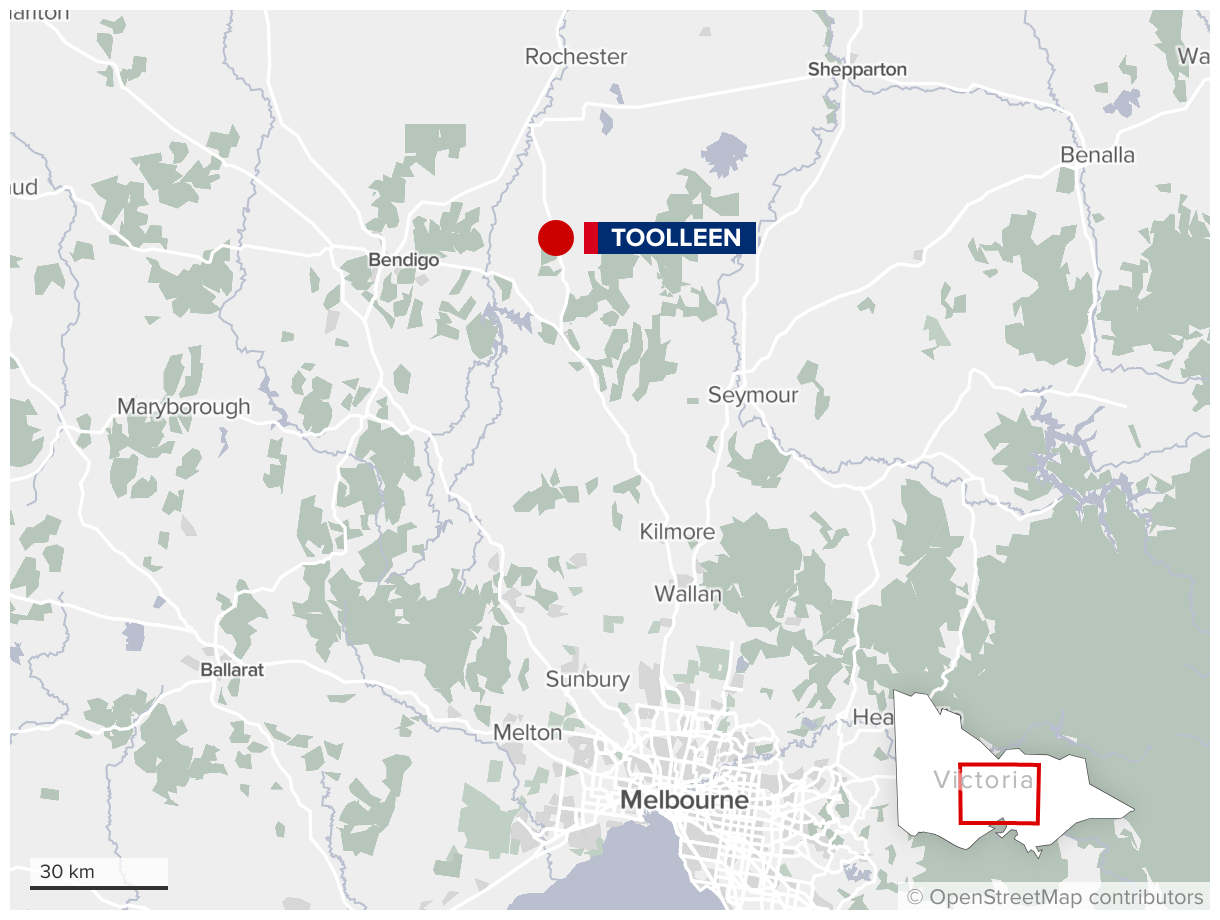
Task: Click the Bendigo town label
Action: click(404, 260)
